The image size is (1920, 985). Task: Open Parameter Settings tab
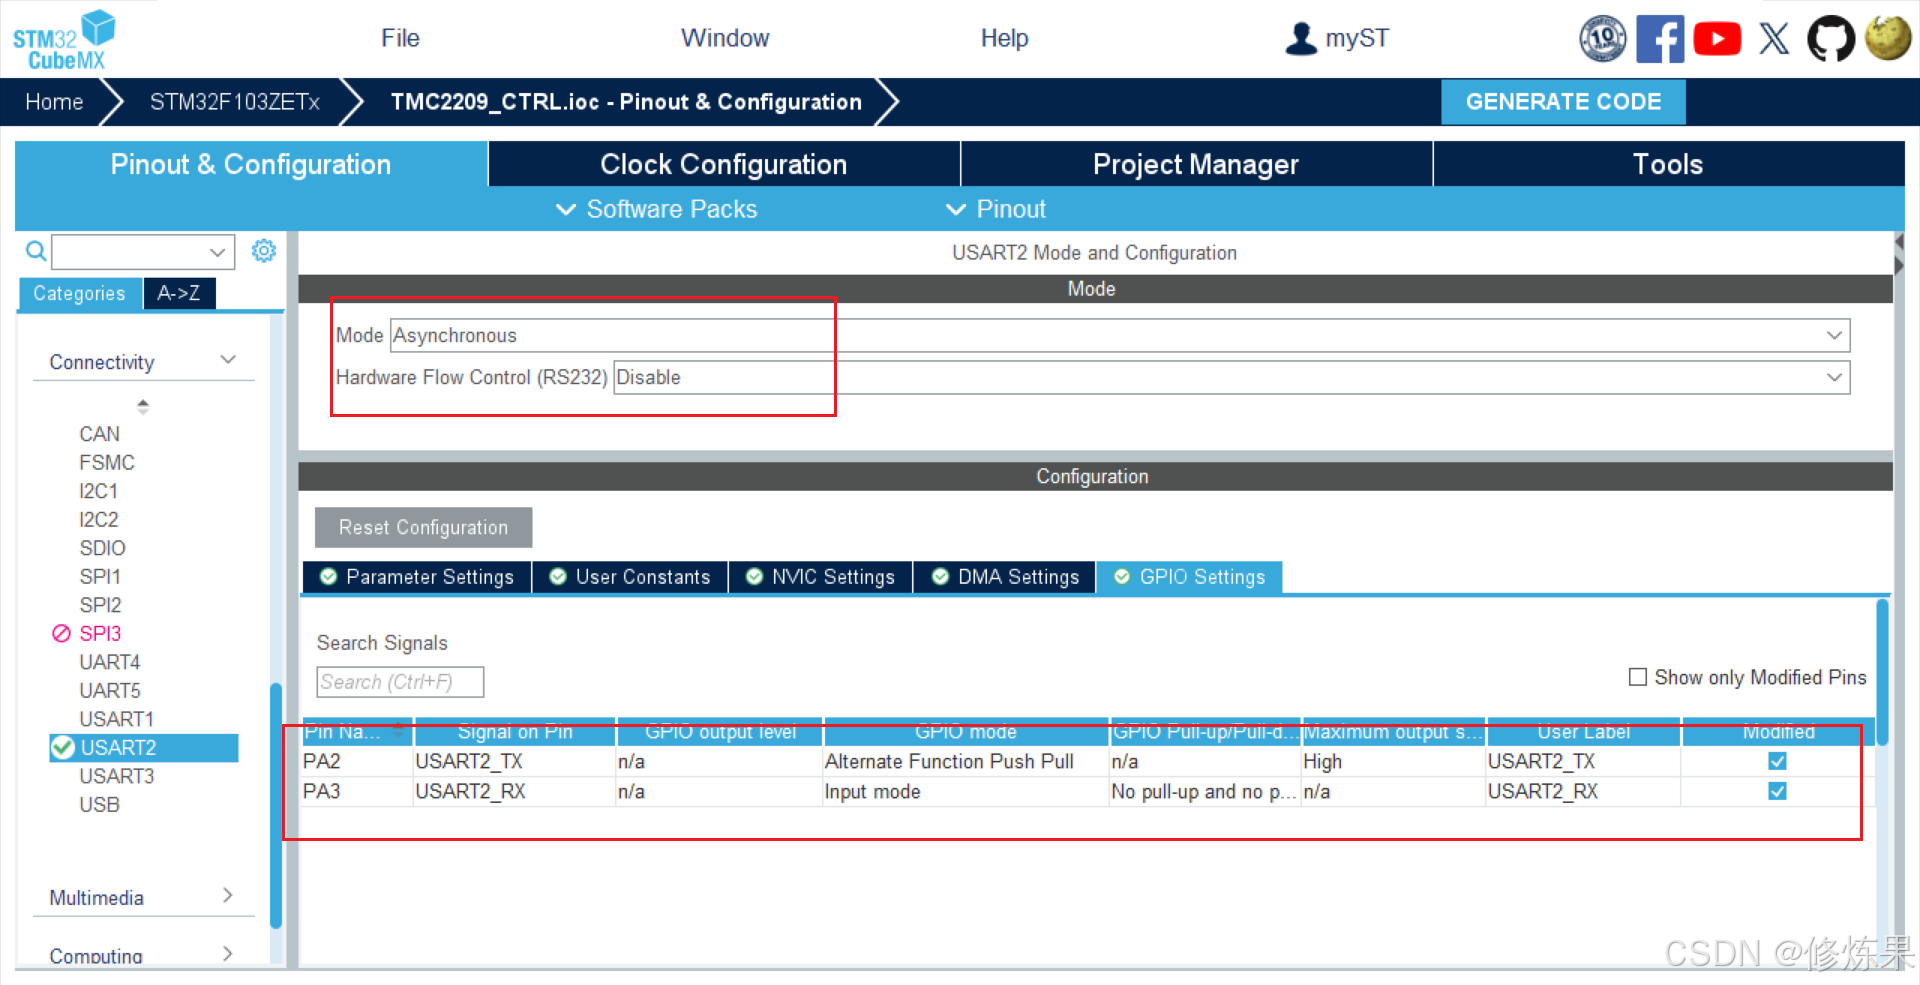416,577
